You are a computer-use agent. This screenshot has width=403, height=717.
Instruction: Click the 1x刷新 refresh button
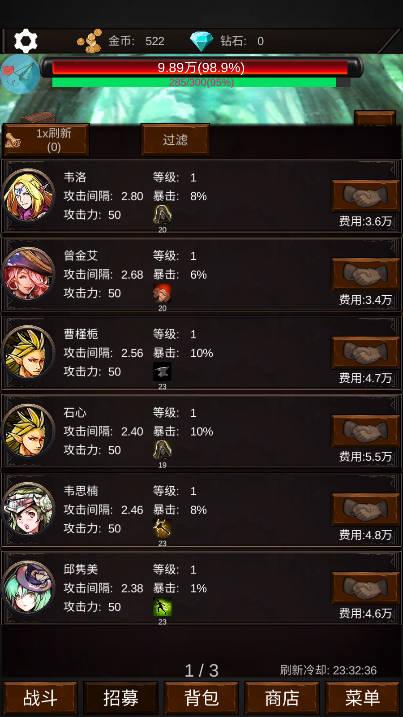coord(46,139)
